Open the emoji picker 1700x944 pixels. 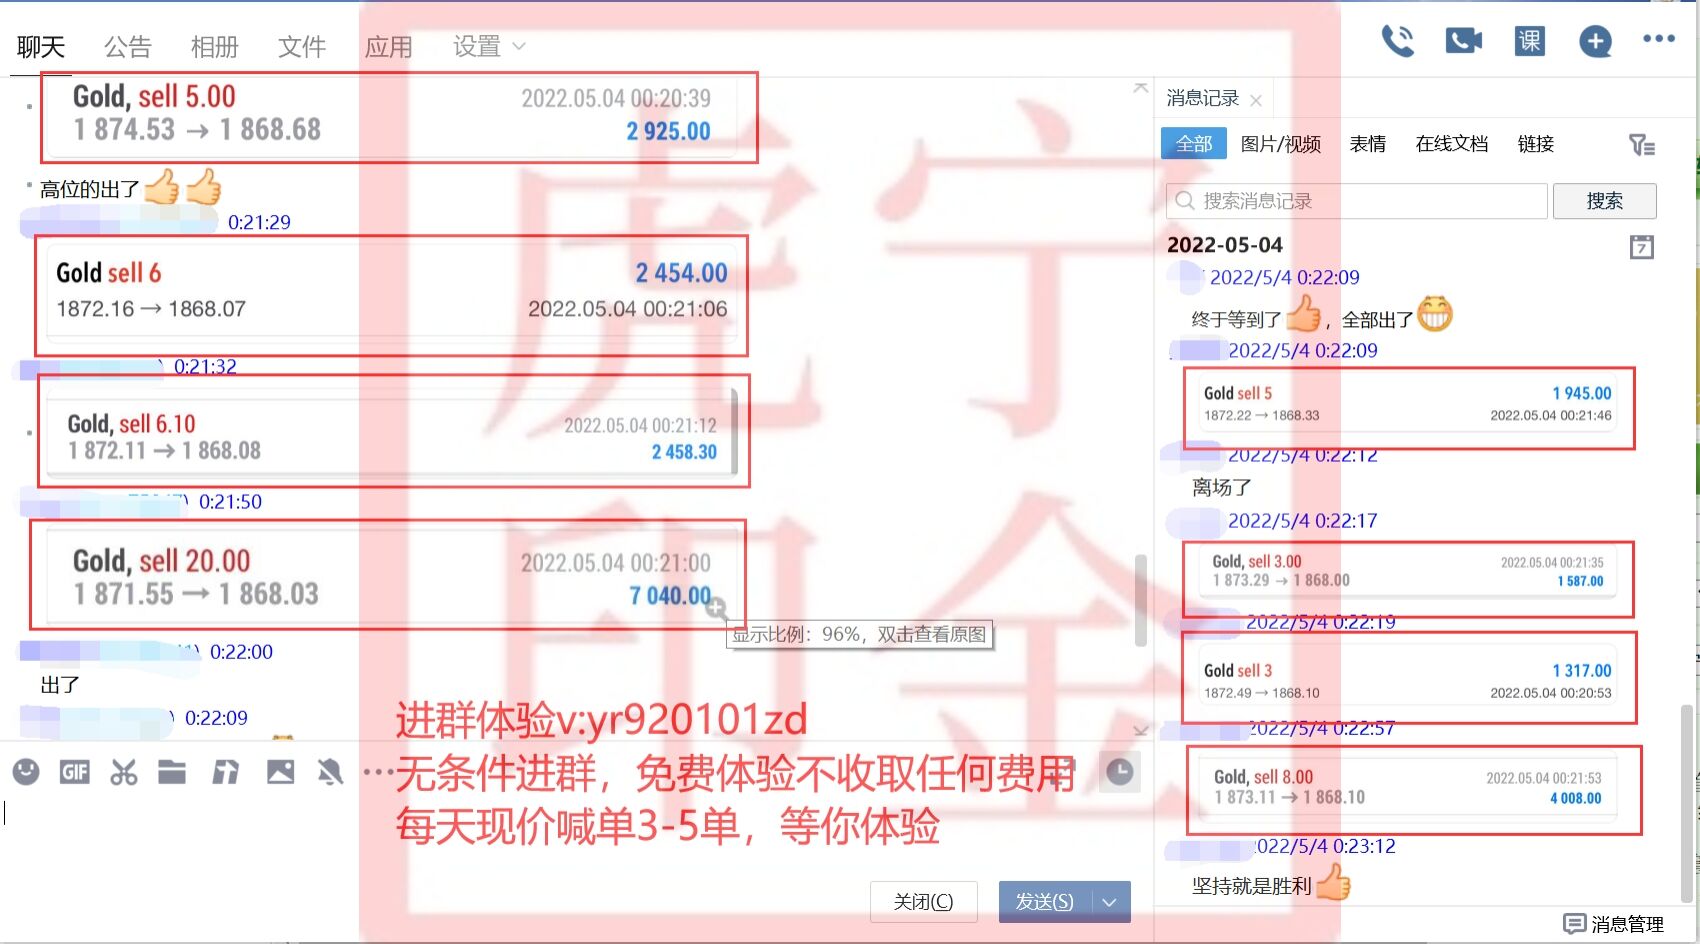click(26, 772)
